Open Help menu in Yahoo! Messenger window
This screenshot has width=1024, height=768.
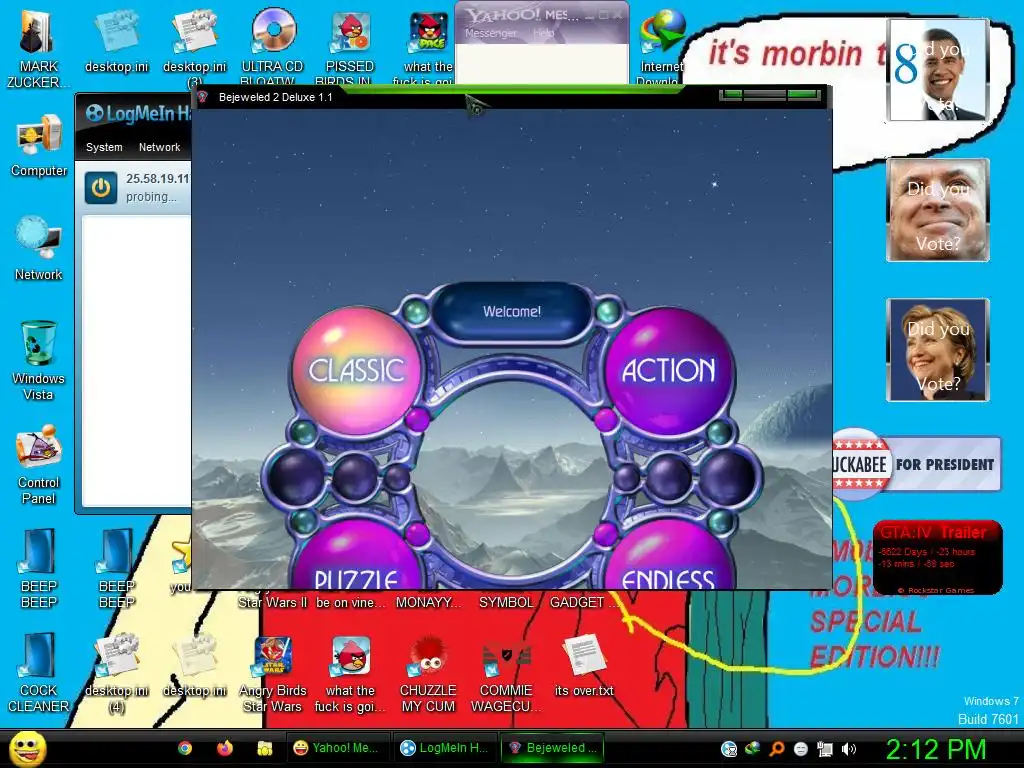pyautogui.click(x=543, y=33)
